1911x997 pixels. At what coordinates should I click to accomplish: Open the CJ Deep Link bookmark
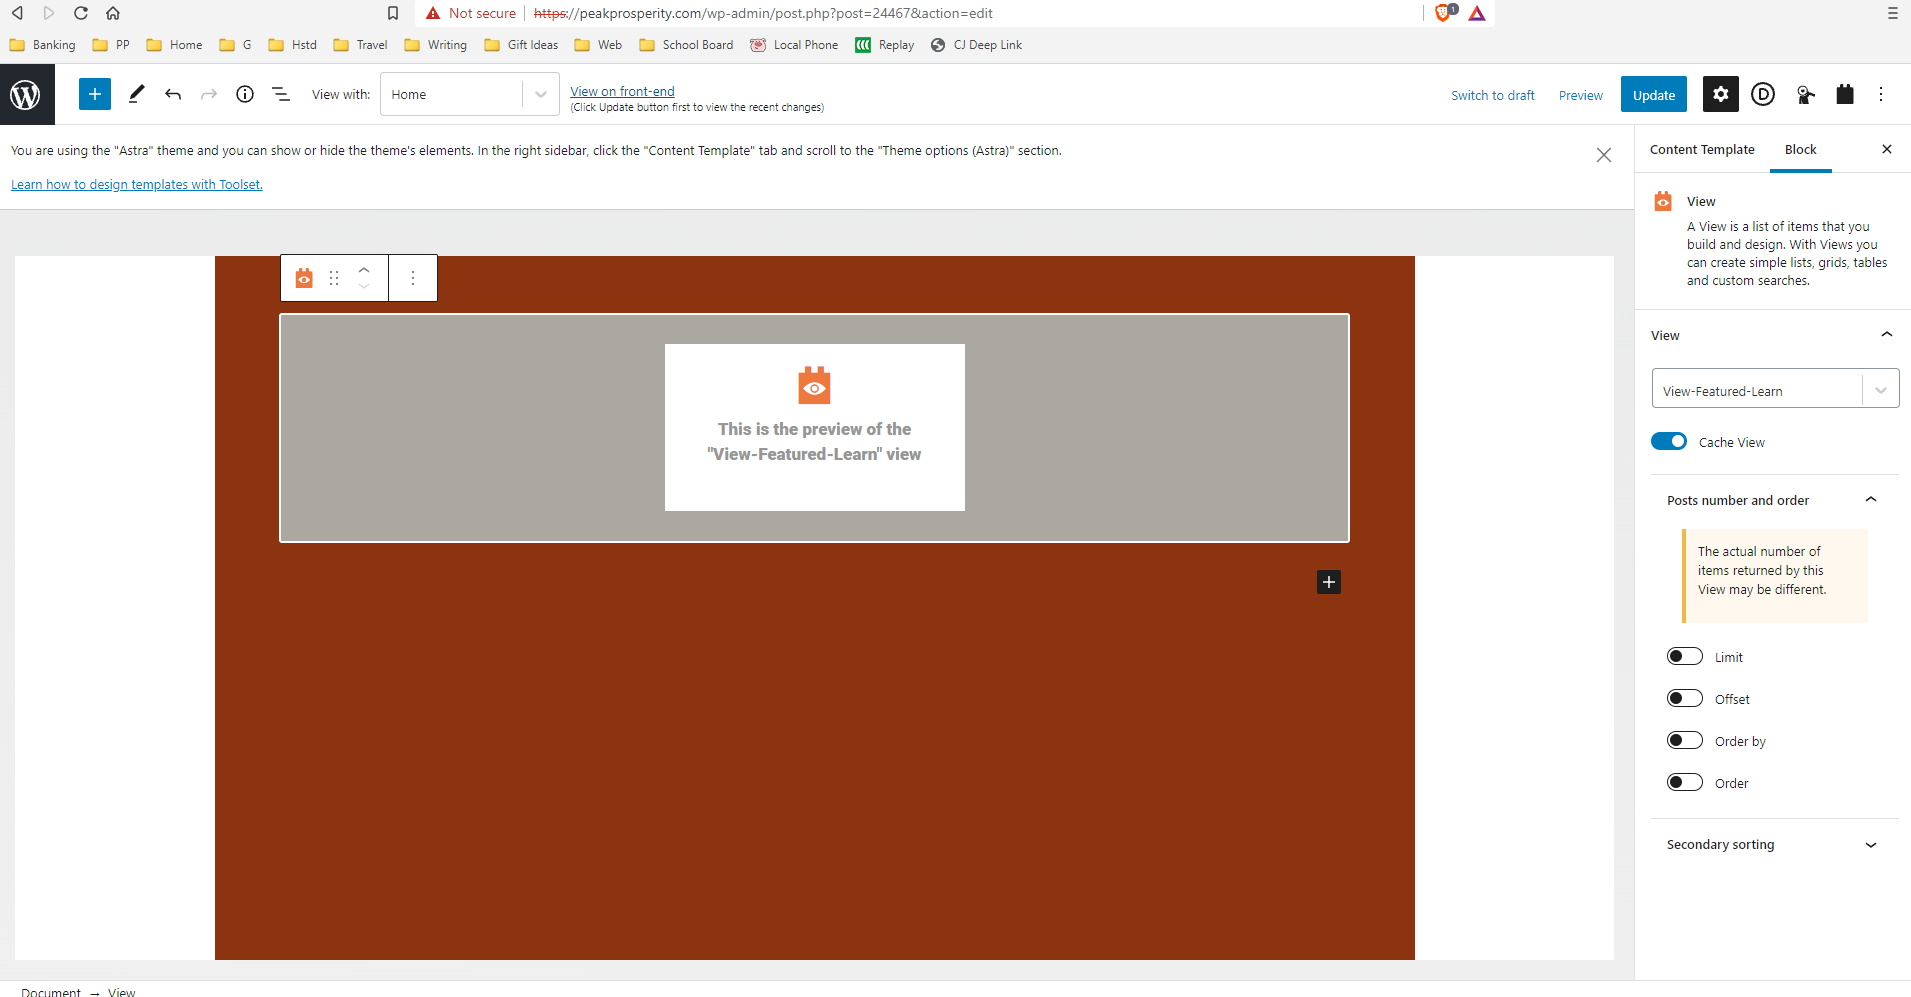[976, 45]
